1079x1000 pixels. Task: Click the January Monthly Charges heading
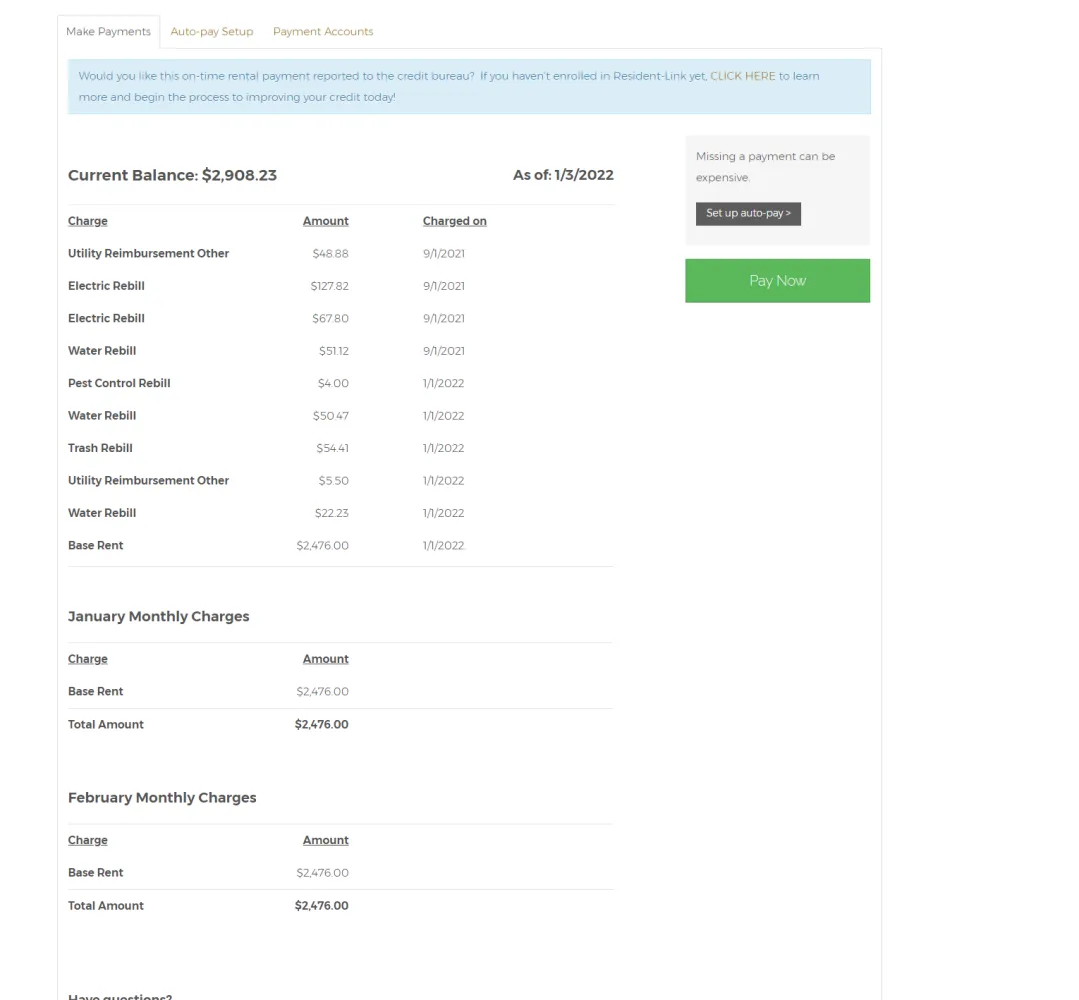point(158,617)
